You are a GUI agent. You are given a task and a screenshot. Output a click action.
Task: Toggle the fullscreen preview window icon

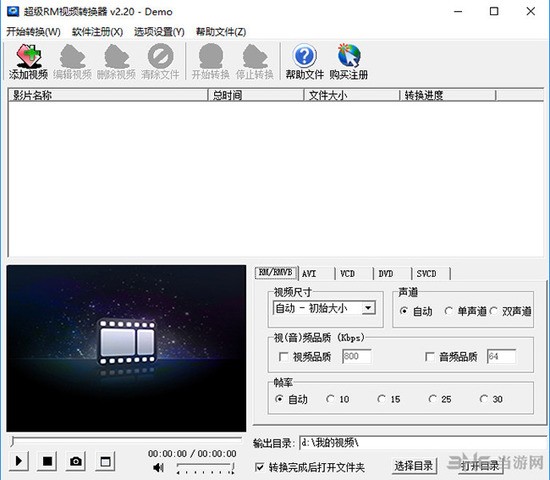(x=105, y=461)
